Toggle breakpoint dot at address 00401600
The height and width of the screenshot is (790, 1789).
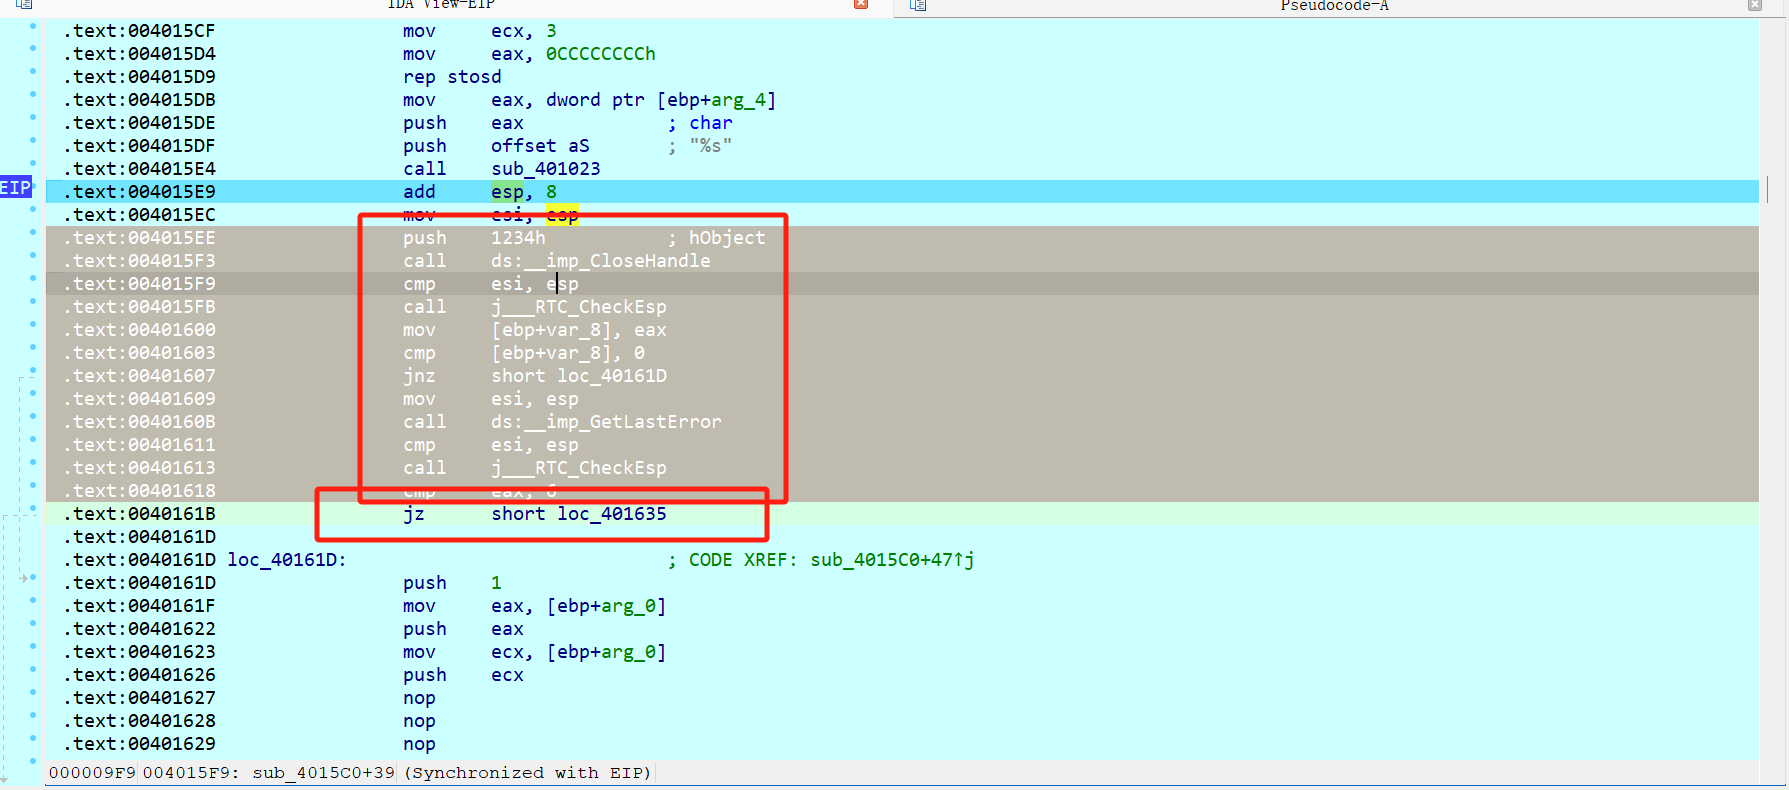coord(33,325)
